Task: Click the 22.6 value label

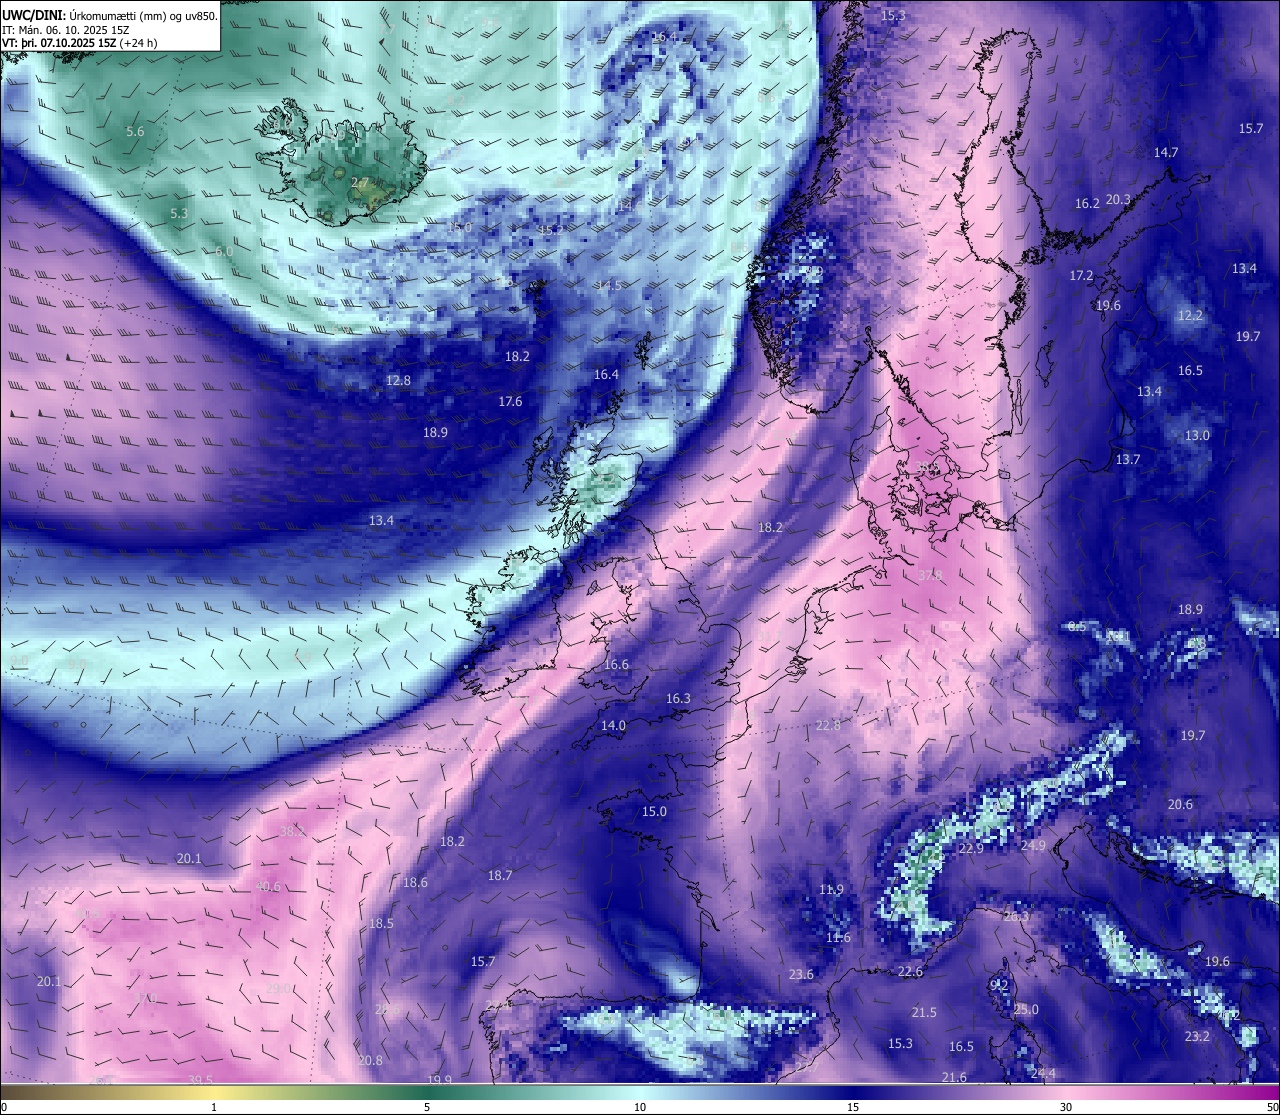Action: pyautogui.click(x=910, y=972)
